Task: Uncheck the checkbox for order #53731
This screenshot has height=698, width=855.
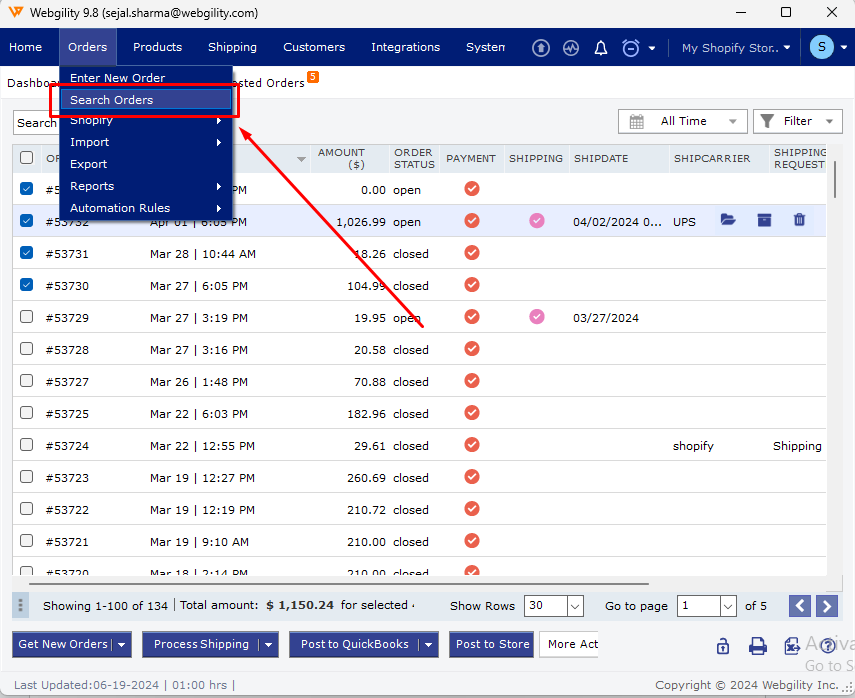Action: pyautogui.click(x=26, y=252)
